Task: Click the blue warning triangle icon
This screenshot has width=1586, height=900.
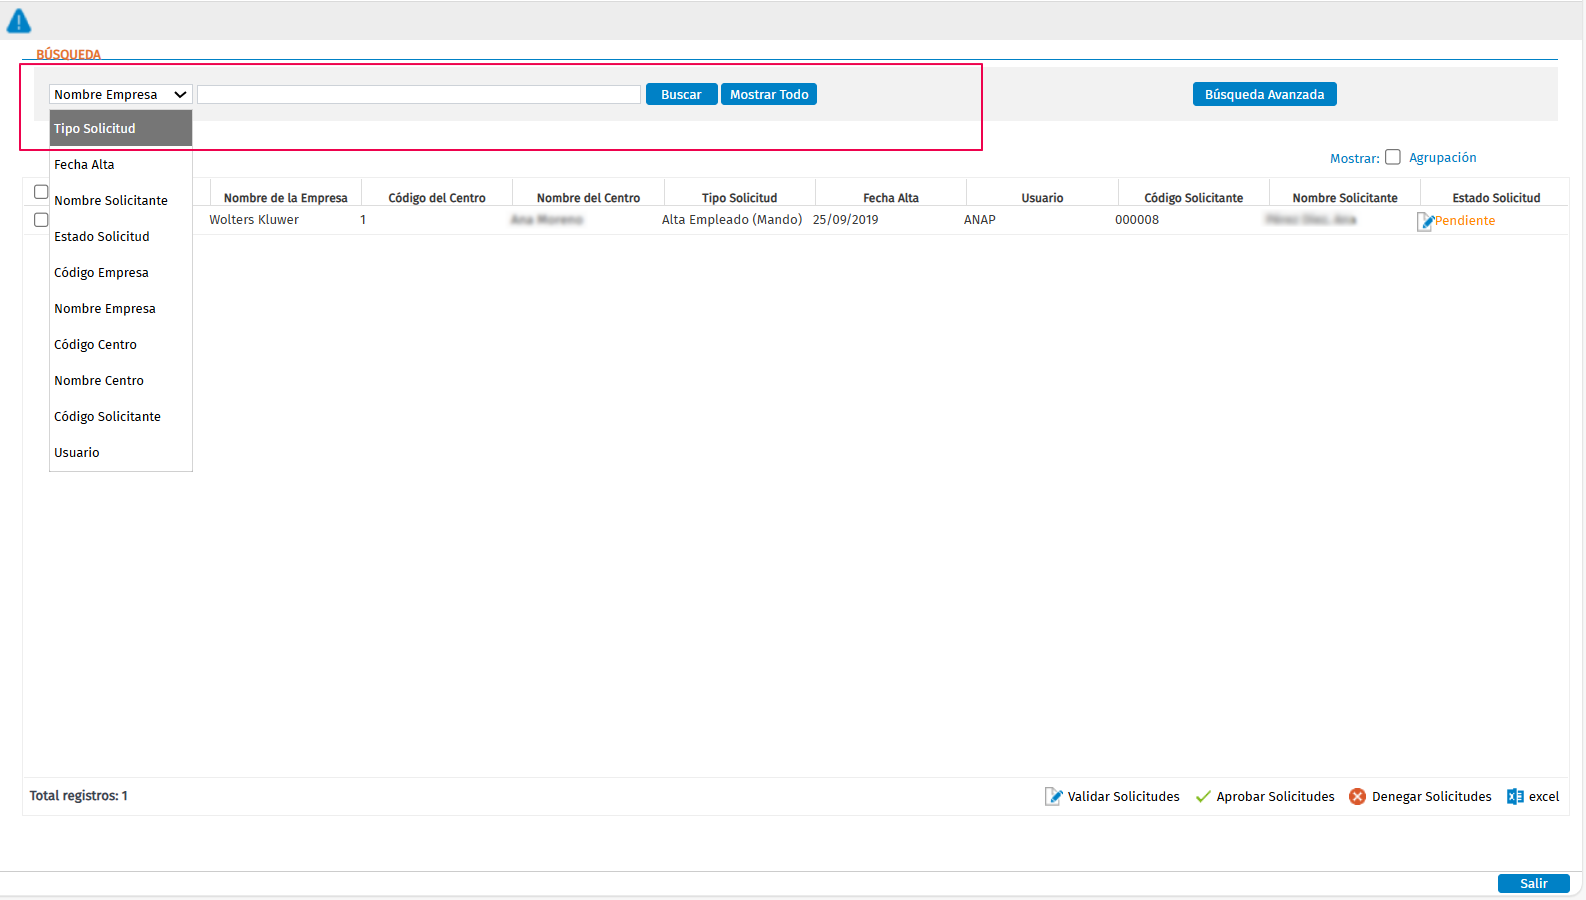Action: click(x=19, y=21)
